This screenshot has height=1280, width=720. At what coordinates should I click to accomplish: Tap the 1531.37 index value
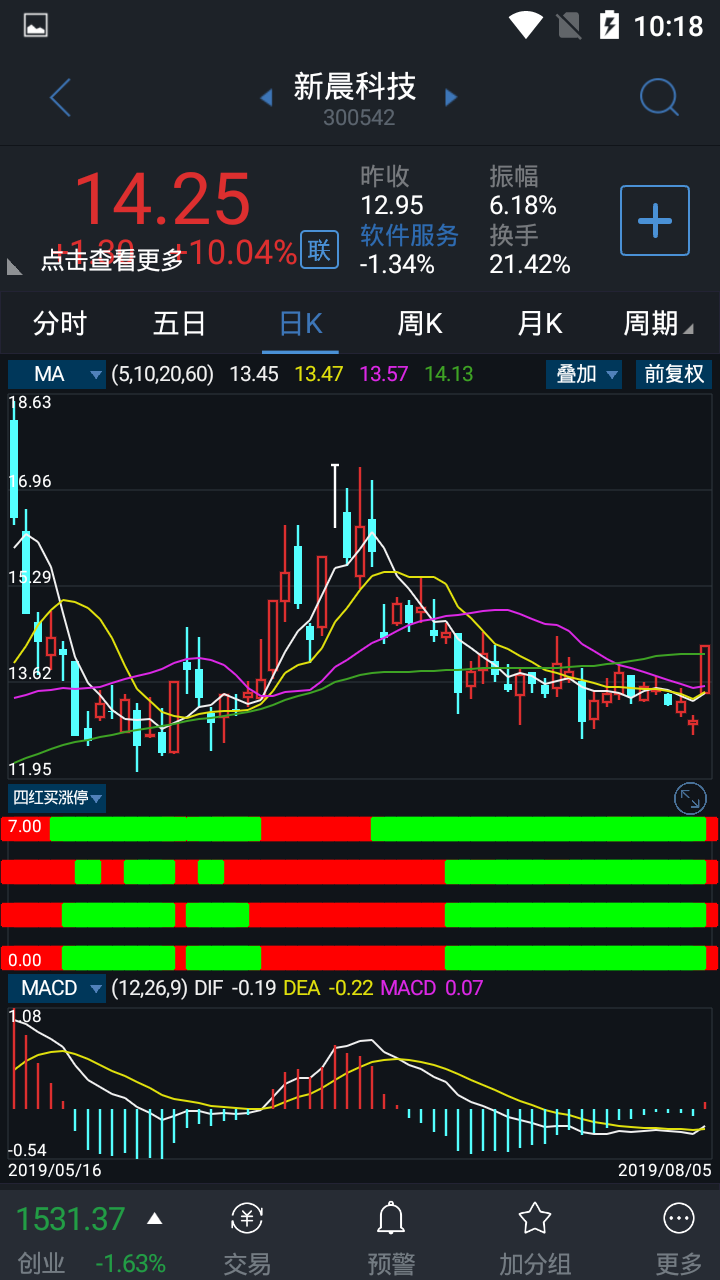click(71, 1219)
